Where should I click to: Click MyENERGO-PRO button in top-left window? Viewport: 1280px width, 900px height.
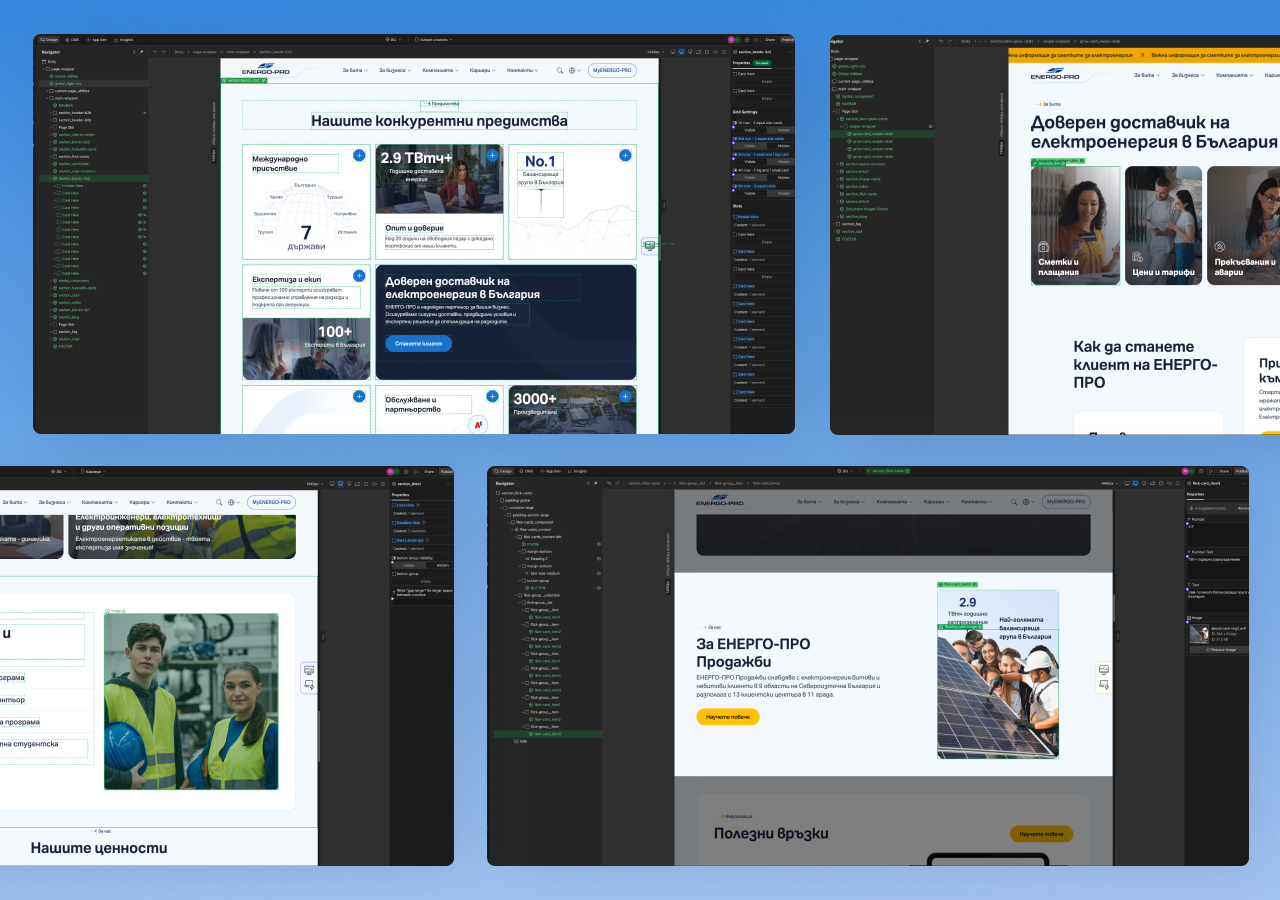[x=612, y=70]
